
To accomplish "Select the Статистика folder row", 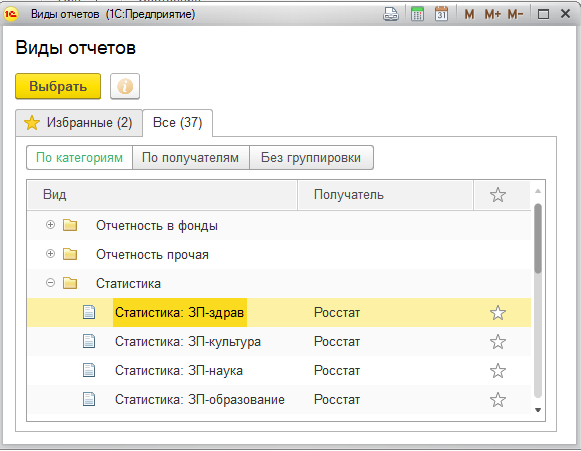I will (x=279, y=283).
